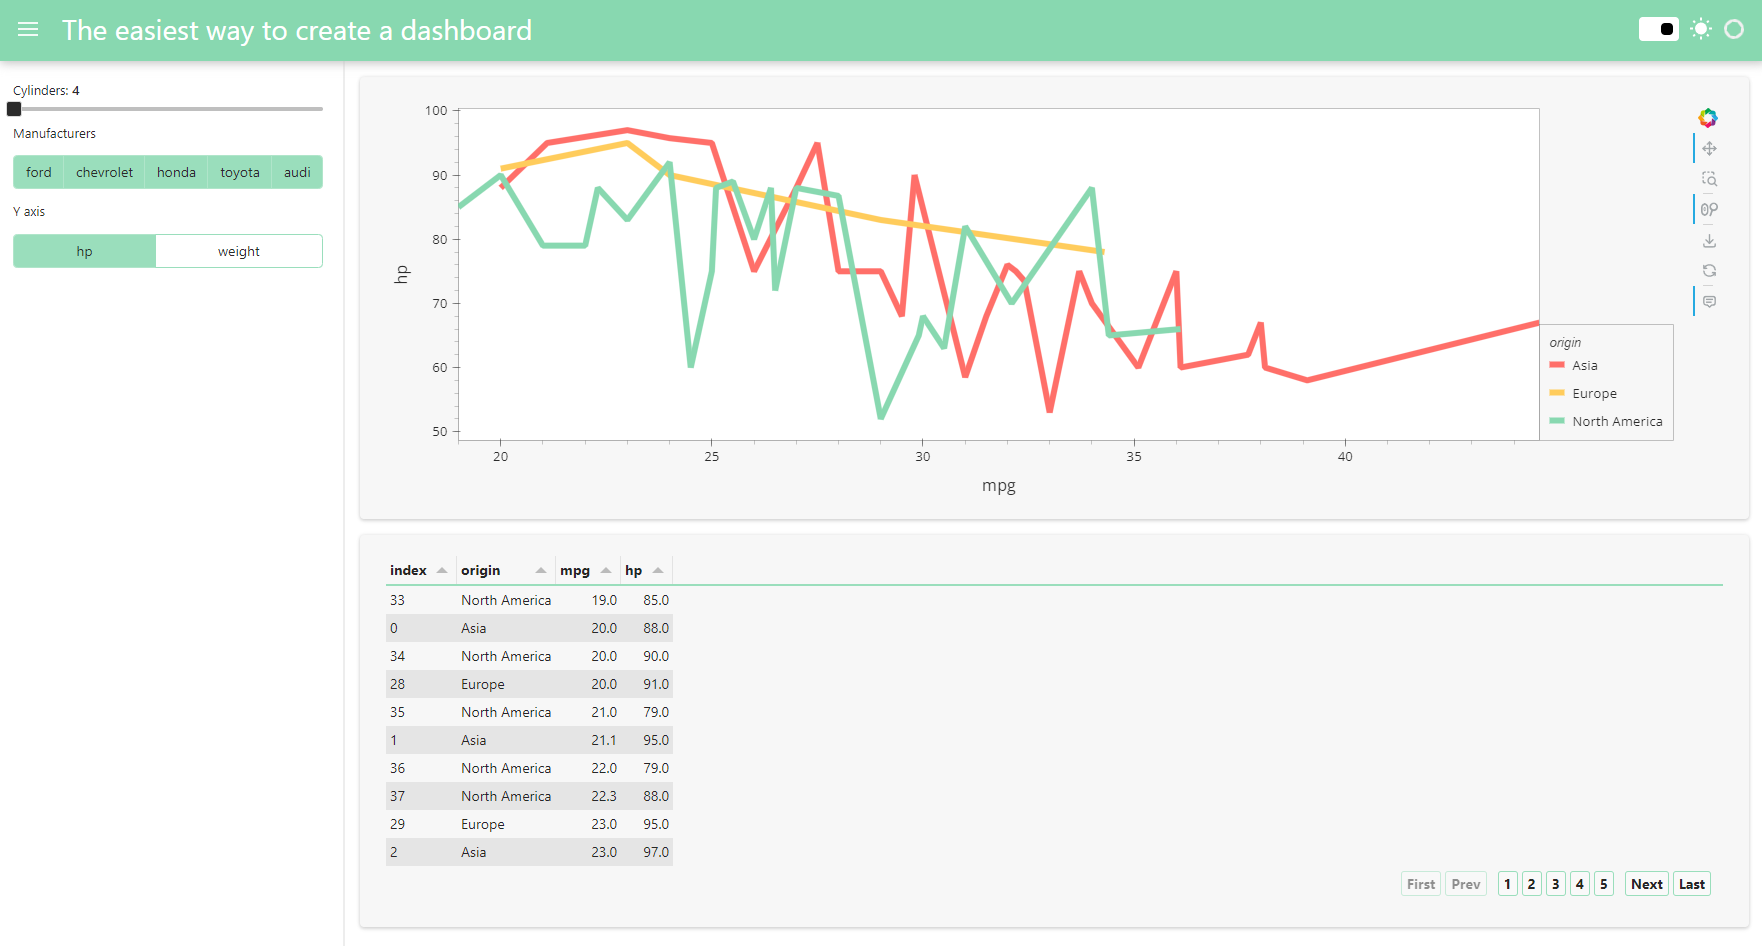Toggle the Wheel Zoom tool
1762x946 pixels.
pyautogui.click(x=1709, y=210)
